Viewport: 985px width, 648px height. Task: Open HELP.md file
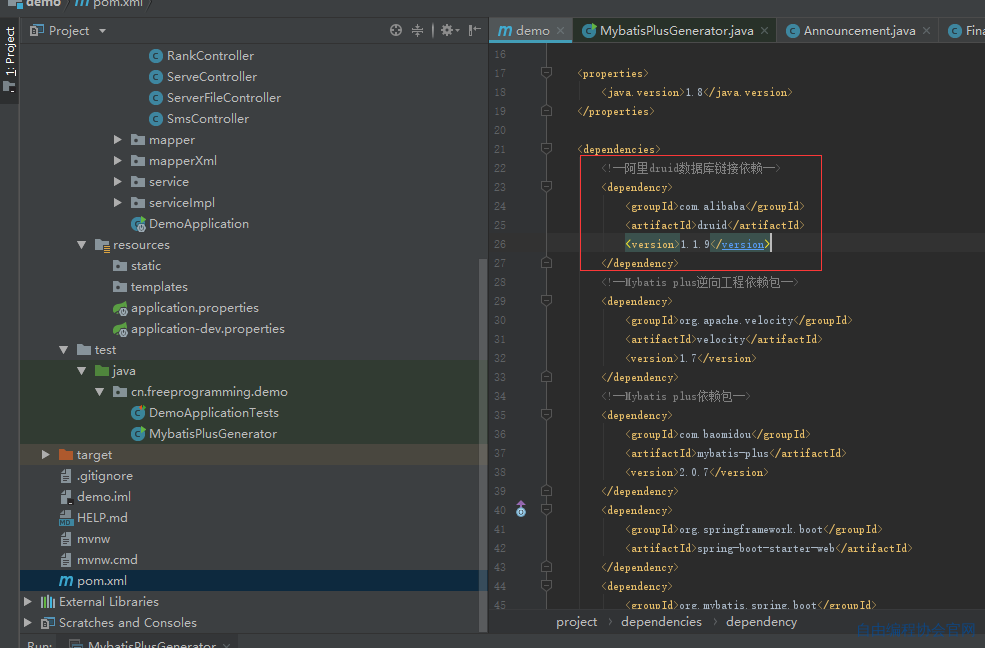(102, 518)
